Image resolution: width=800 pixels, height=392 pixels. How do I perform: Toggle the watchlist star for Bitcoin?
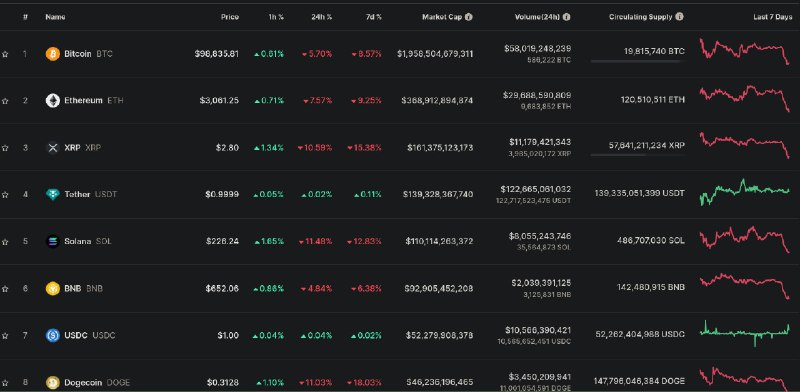click(5, 54)
